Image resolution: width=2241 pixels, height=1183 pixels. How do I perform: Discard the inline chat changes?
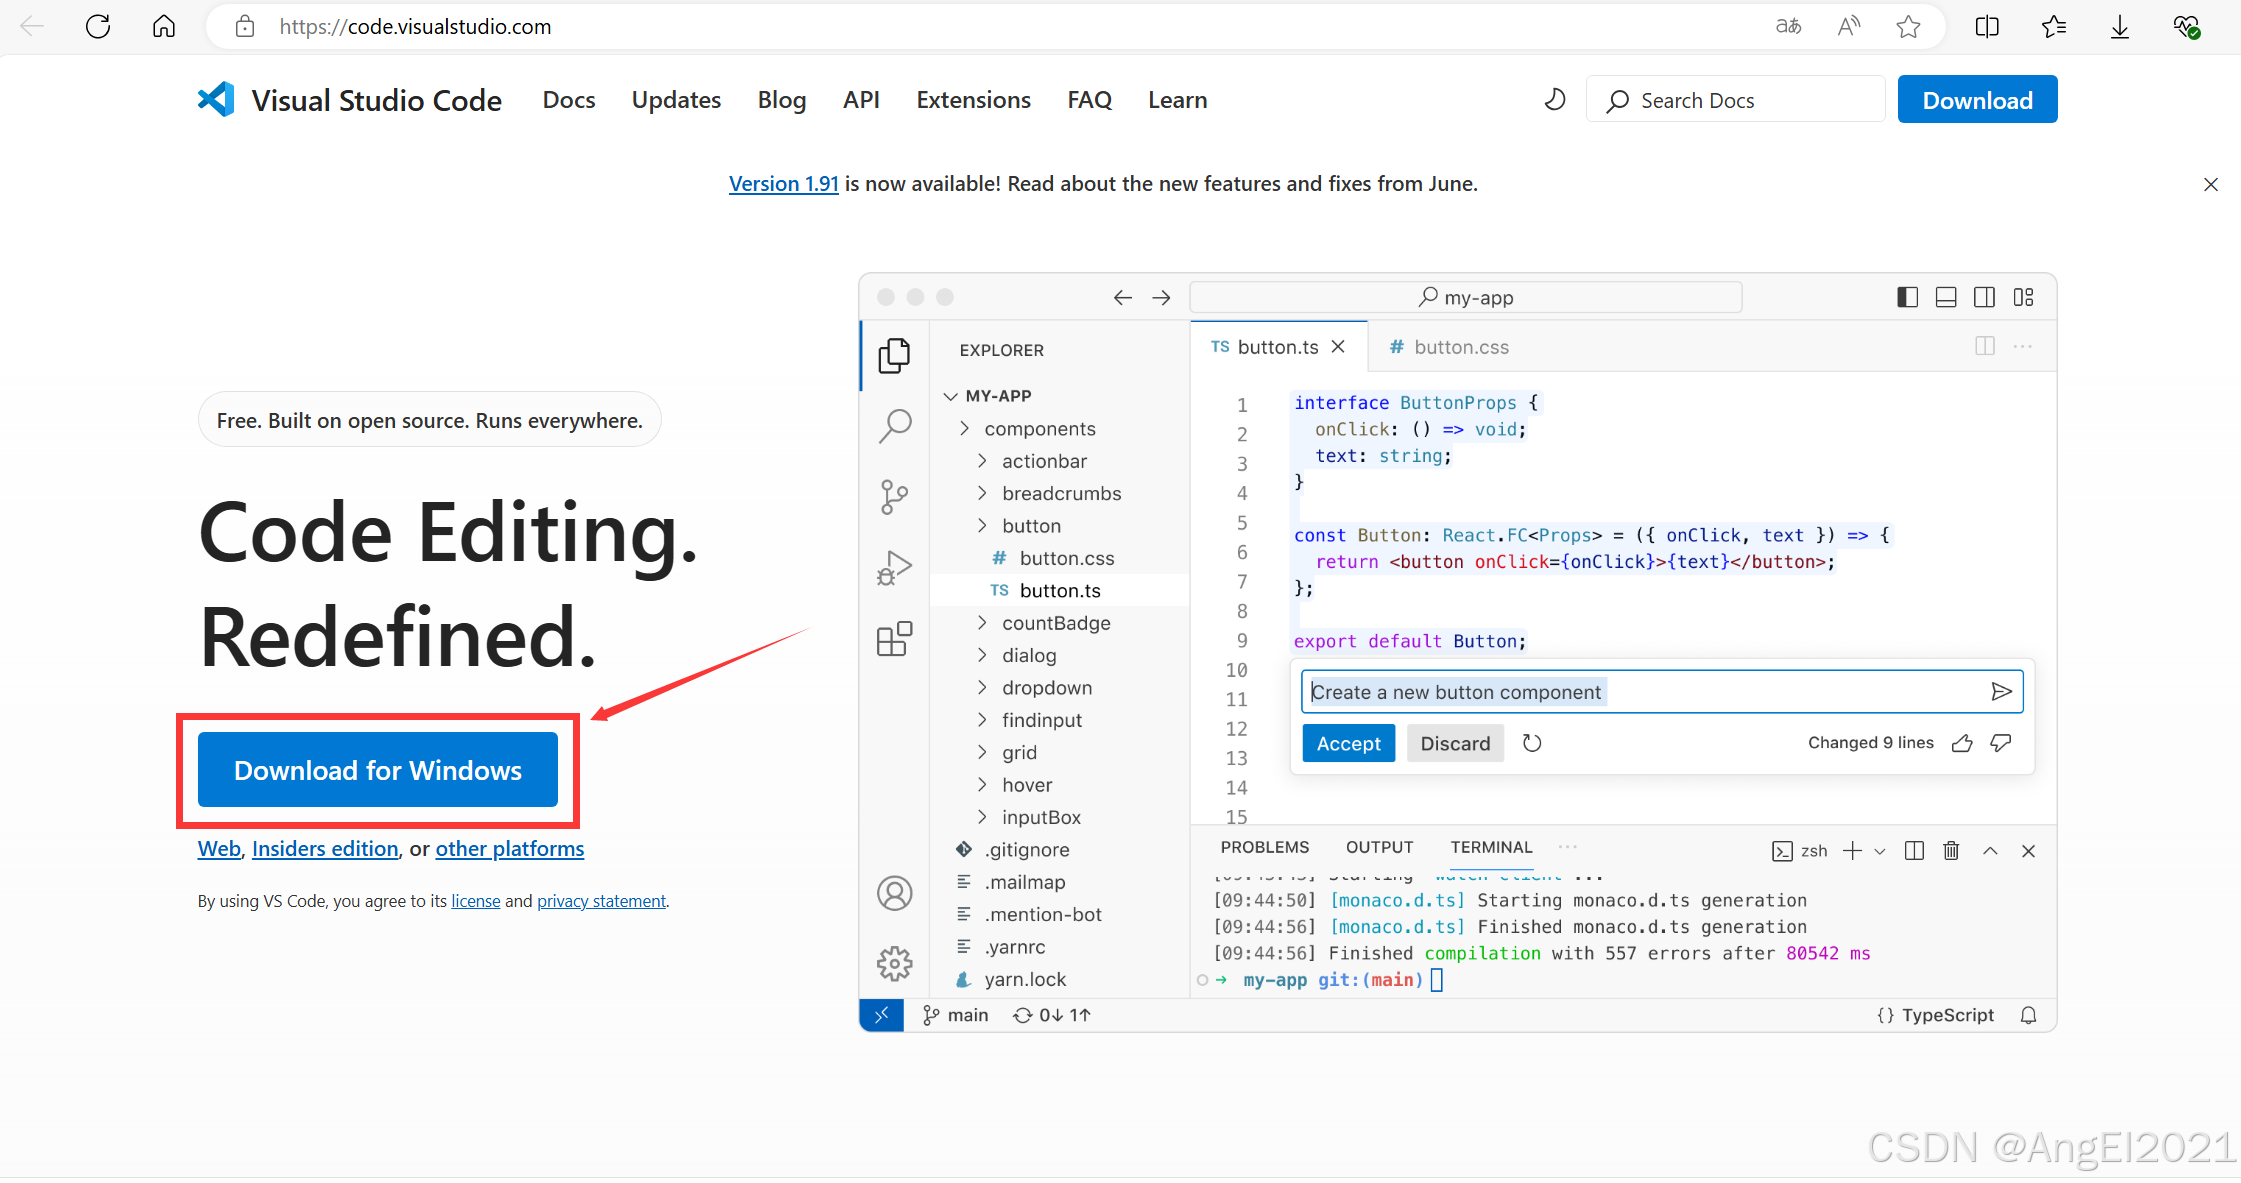click(1455, 743)
